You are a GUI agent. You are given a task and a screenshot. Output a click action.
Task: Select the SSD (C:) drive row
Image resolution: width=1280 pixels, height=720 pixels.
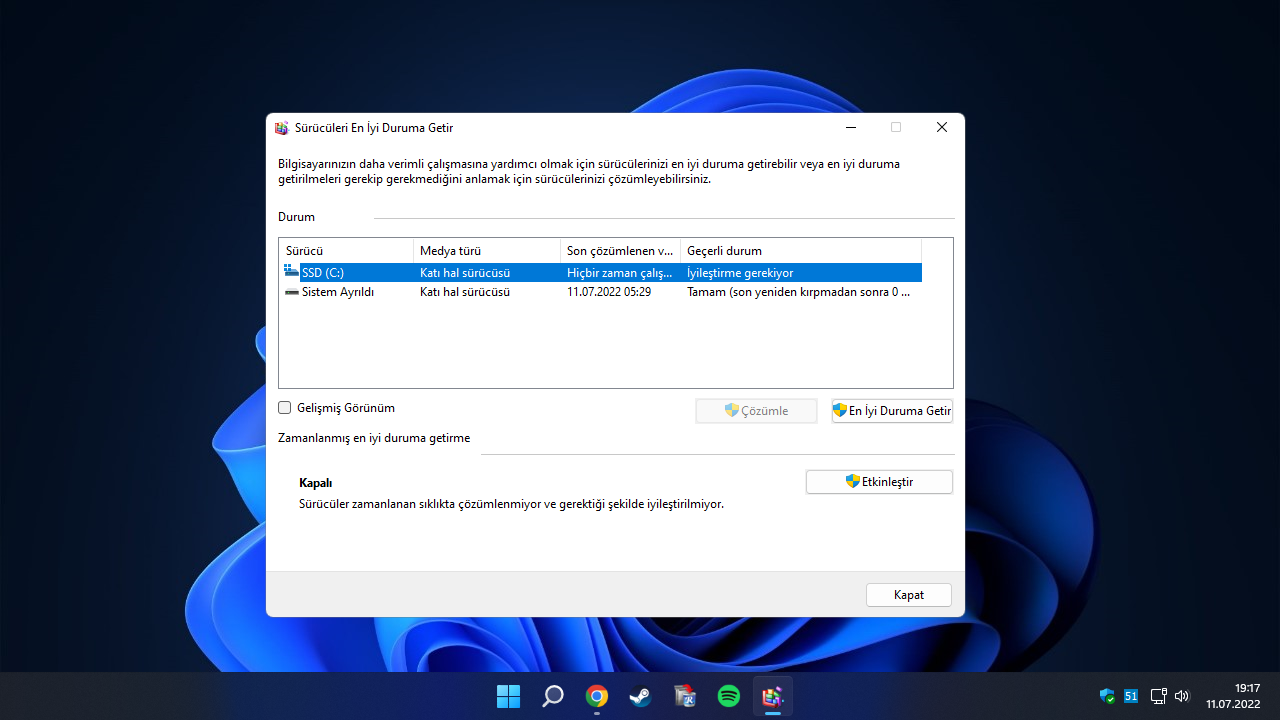(x=601, y=272)
